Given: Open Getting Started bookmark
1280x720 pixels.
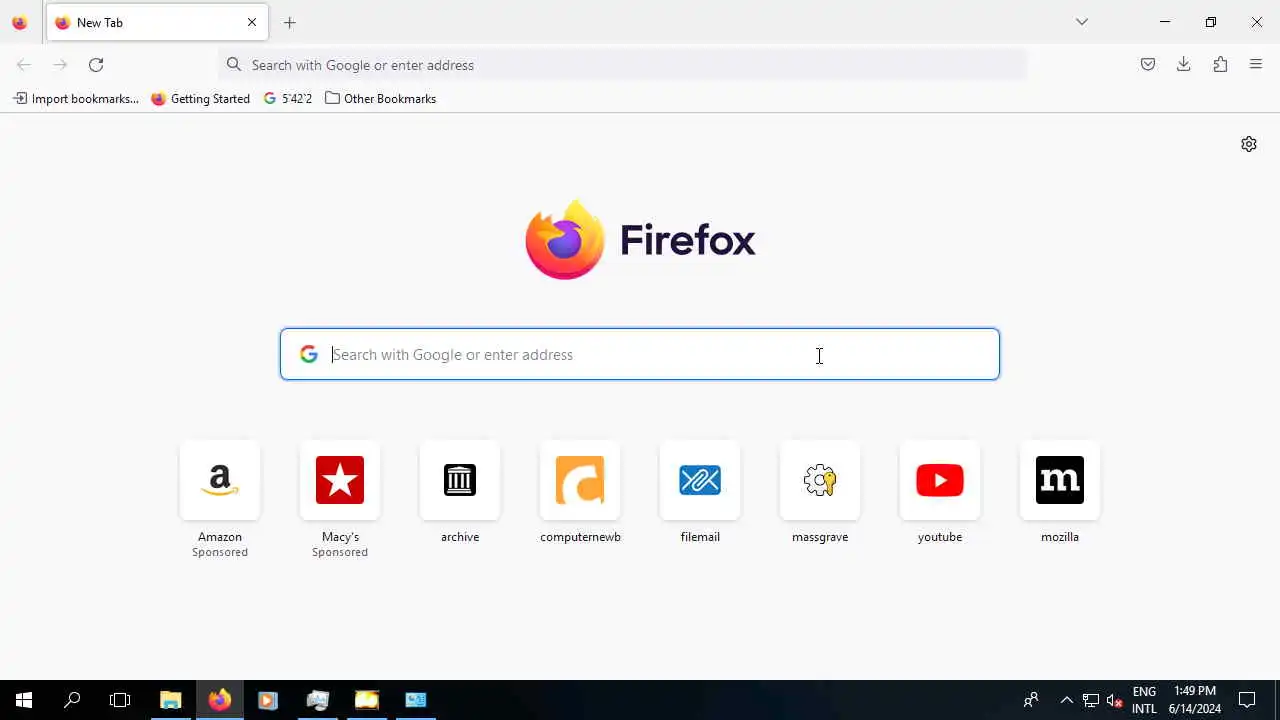Looking at the screenshot, I should pos(201,99).
